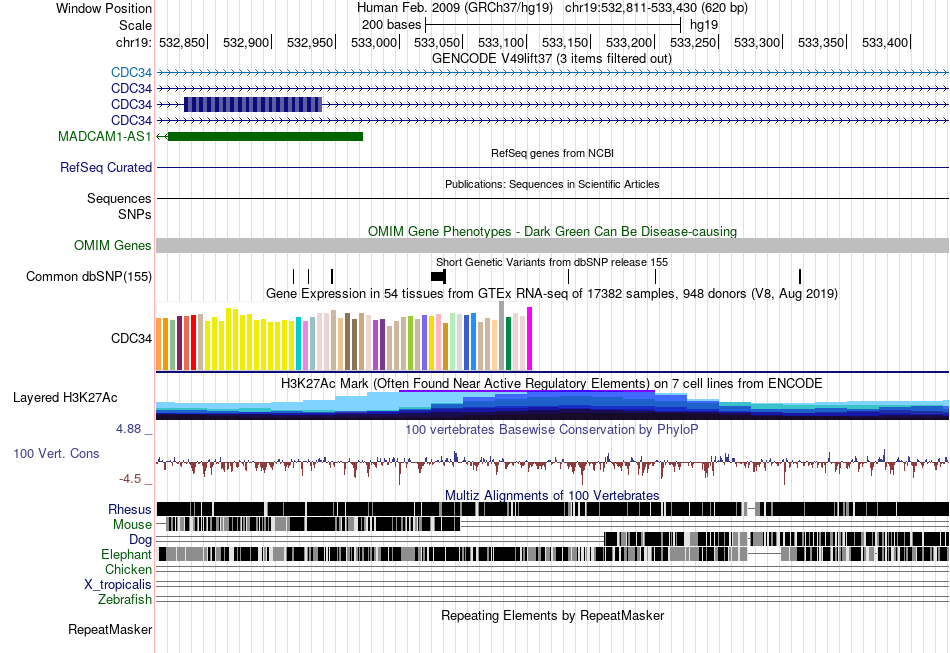Select 'Short Genetic Variants from dbSNP release 155'
Screen dimensions: 950x653
[x=552, y=262]
